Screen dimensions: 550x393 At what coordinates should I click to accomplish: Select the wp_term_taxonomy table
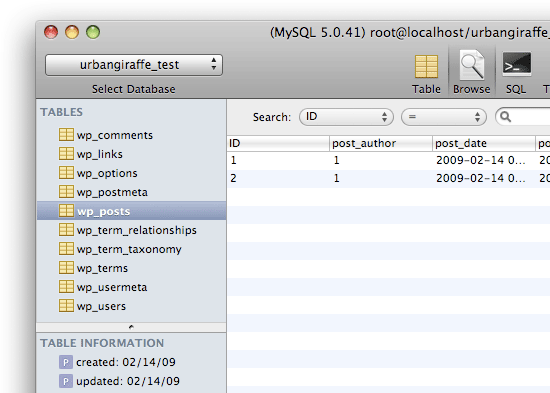click(x=132, y=249)
